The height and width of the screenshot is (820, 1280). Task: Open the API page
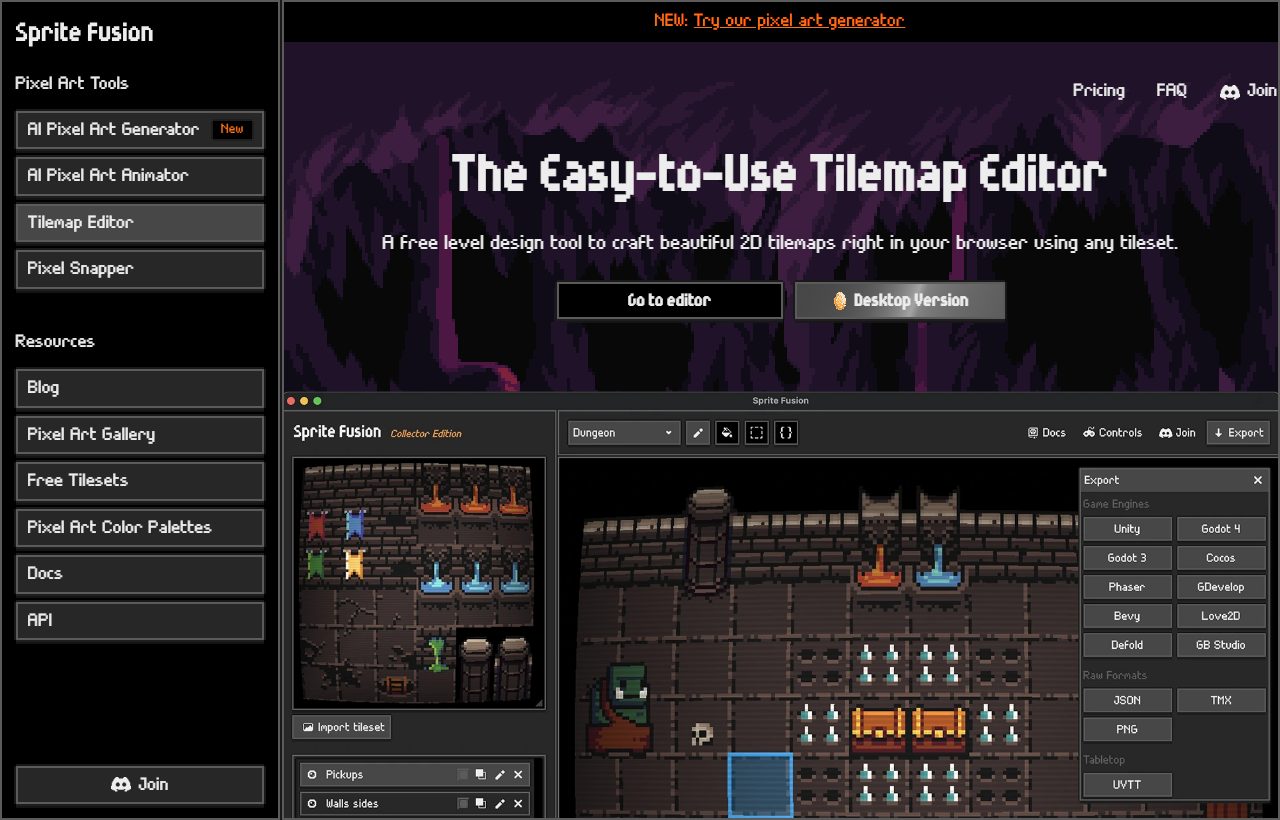(140, 621)
